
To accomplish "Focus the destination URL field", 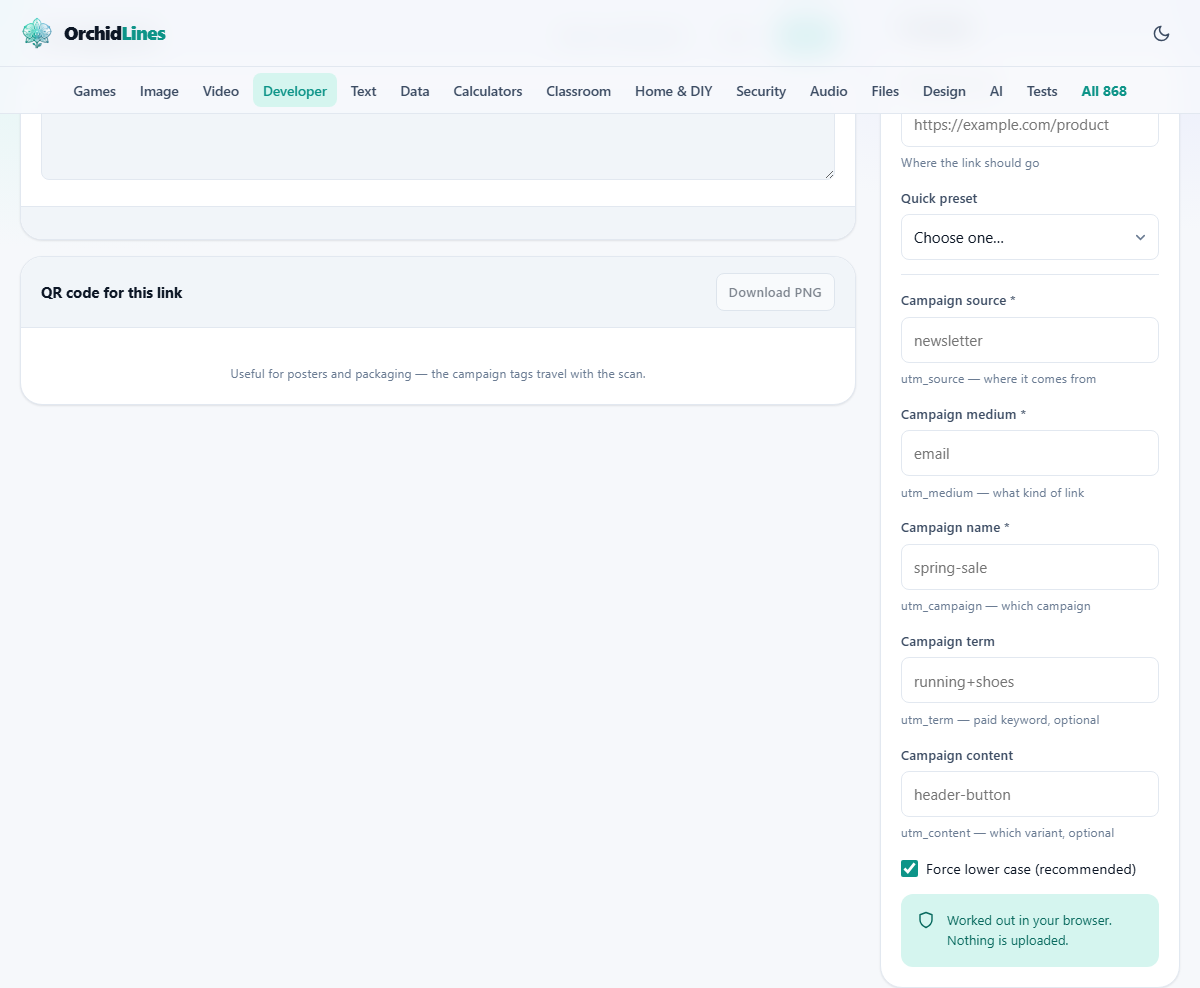I will (1030, 128).
